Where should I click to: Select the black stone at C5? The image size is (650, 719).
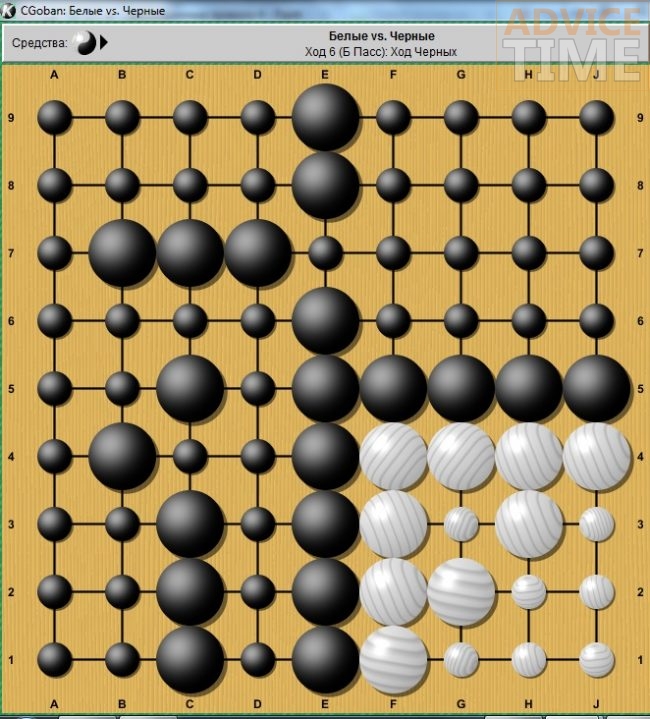190,389
